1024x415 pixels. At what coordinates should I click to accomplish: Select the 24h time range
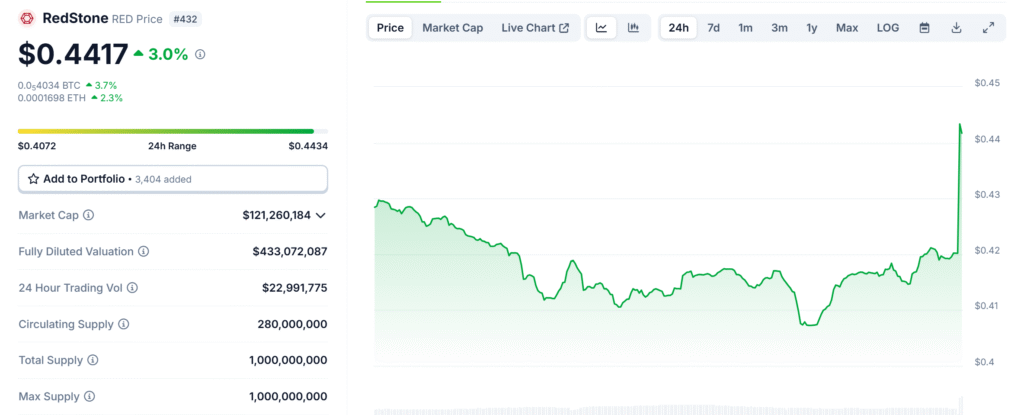tap(678, 28)
